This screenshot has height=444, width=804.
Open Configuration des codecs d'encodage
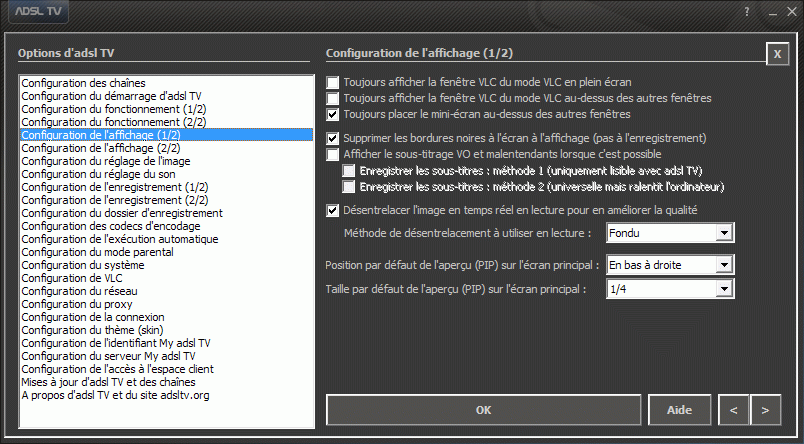167,226
